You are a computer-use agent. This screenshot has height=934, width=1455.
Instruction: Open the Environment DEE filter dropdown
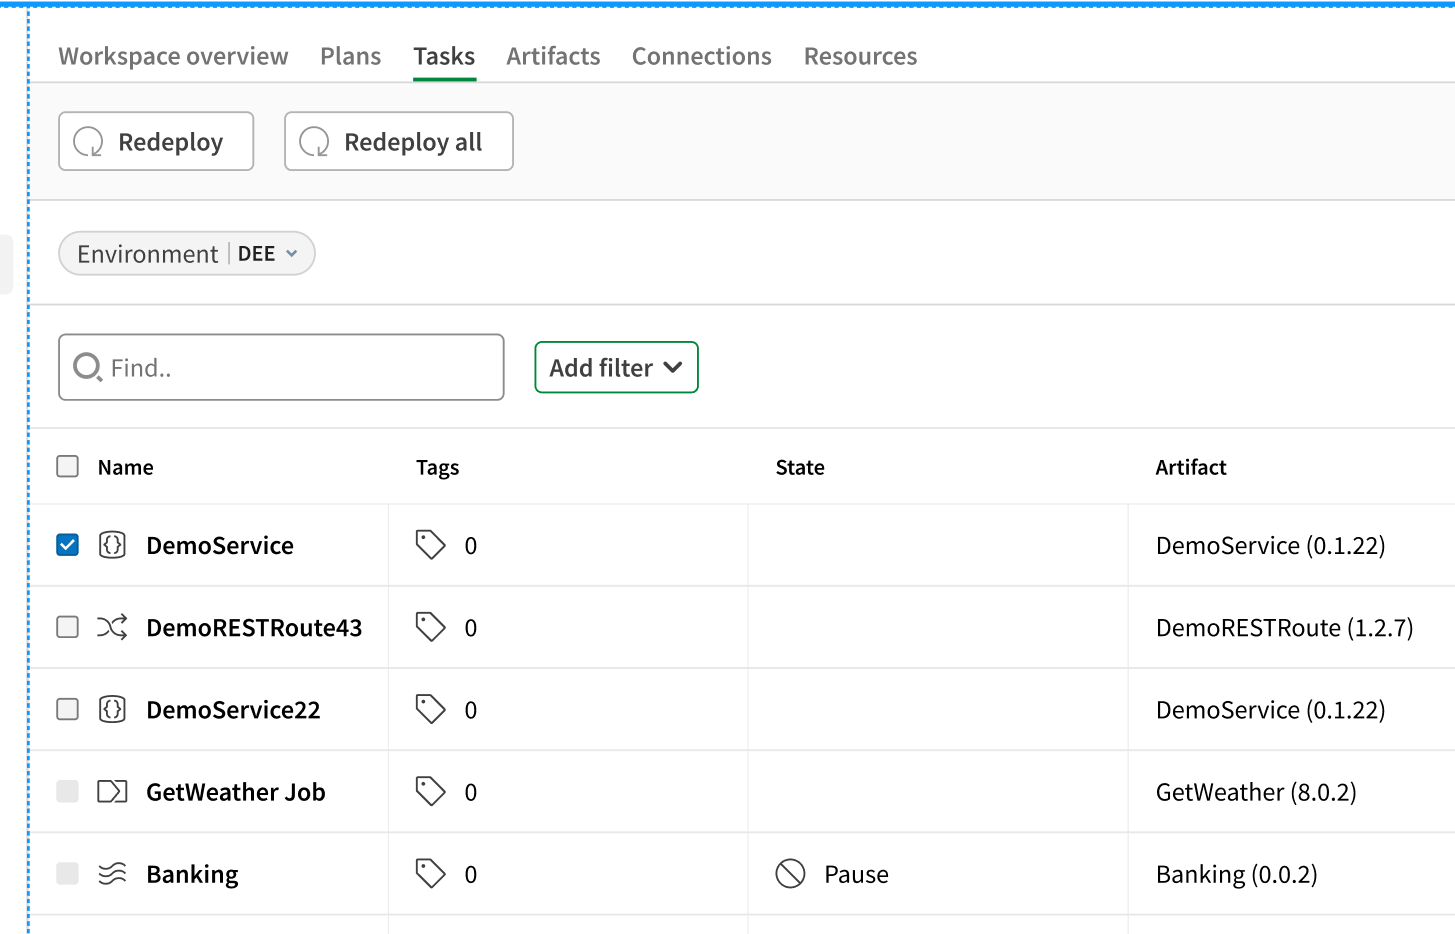(186, 253)
